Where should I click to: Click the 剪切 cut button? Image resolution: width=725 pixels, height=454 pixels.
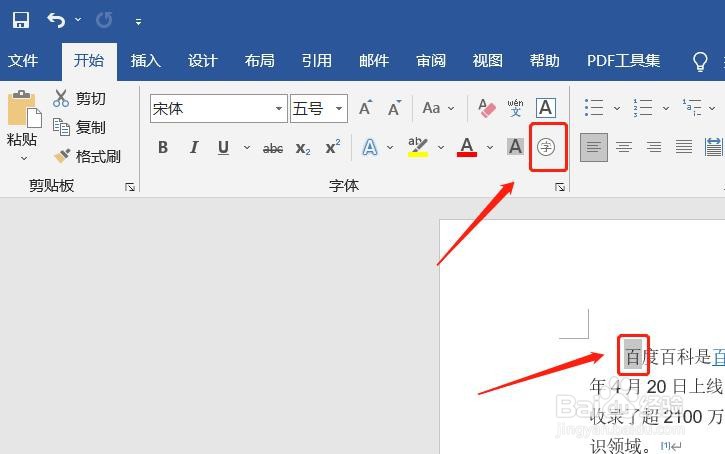click(x=79, y=98)
